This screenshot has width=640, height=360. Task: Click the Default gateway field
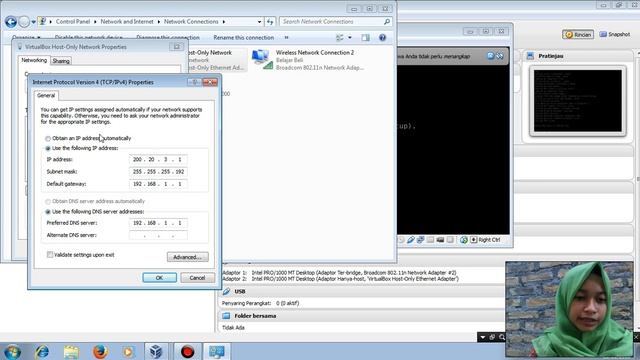click(x=158, y=184)
